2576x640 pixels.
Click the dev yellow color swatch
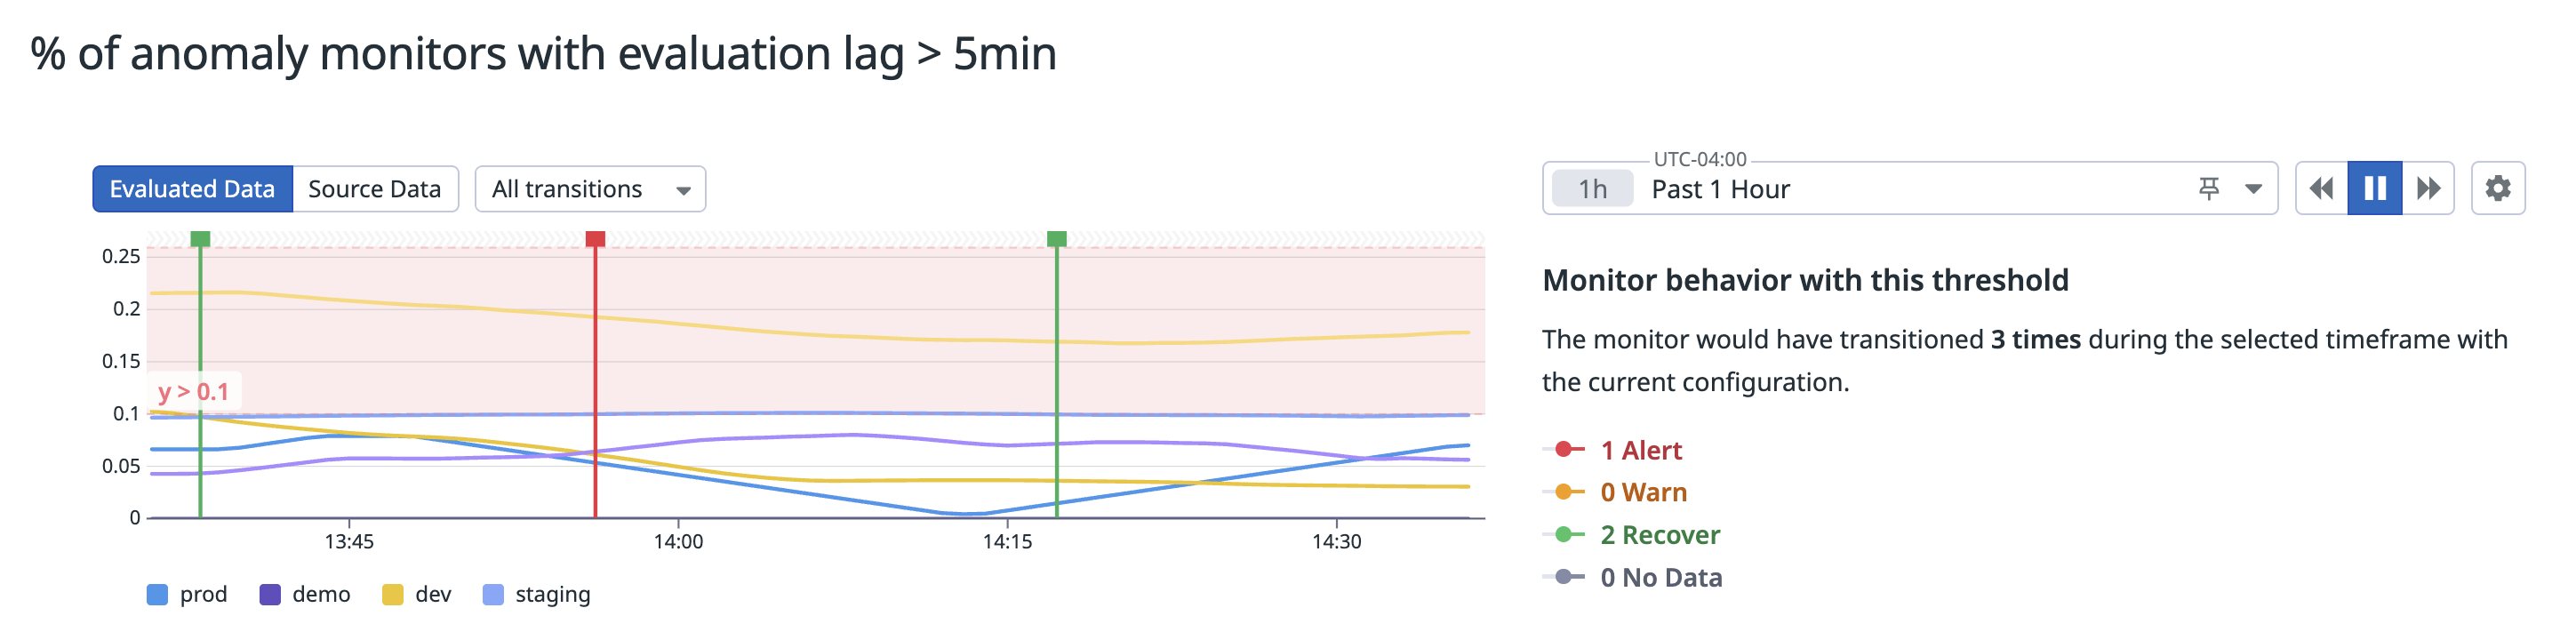392,595
